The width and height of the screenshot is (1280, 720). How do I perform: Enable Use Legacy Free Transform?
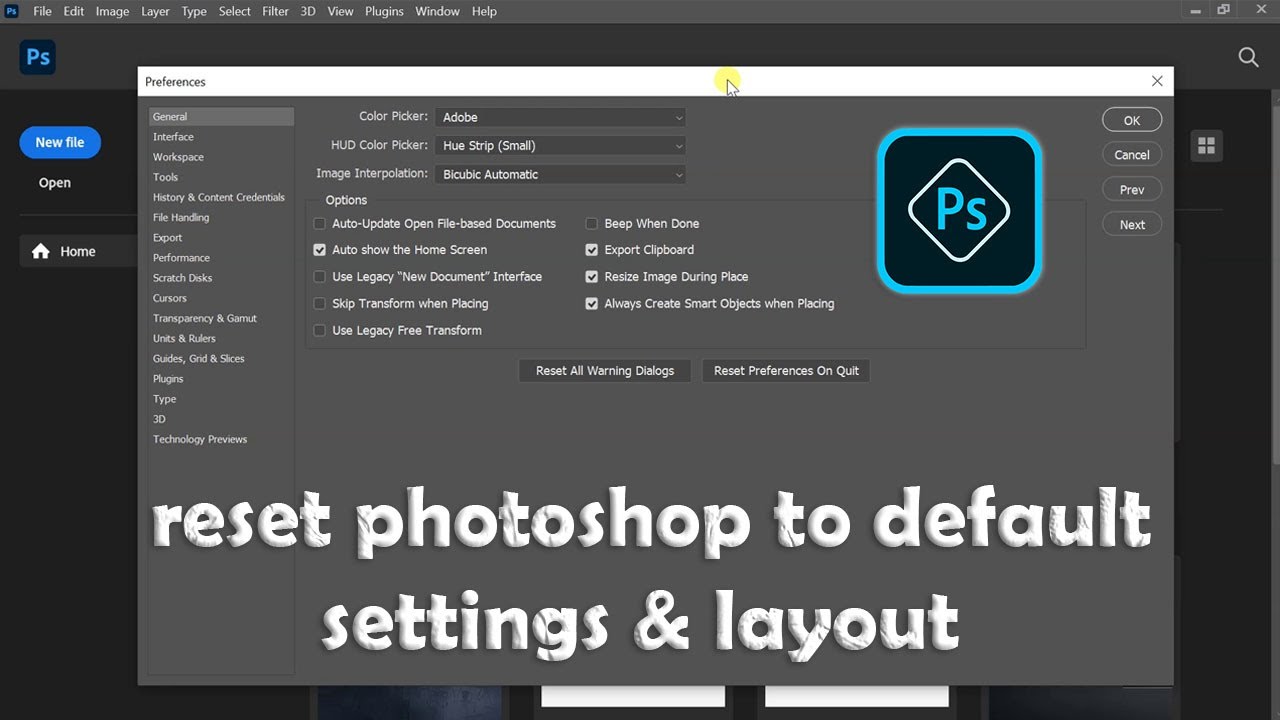pyautogui.click(x=320, y=331)
